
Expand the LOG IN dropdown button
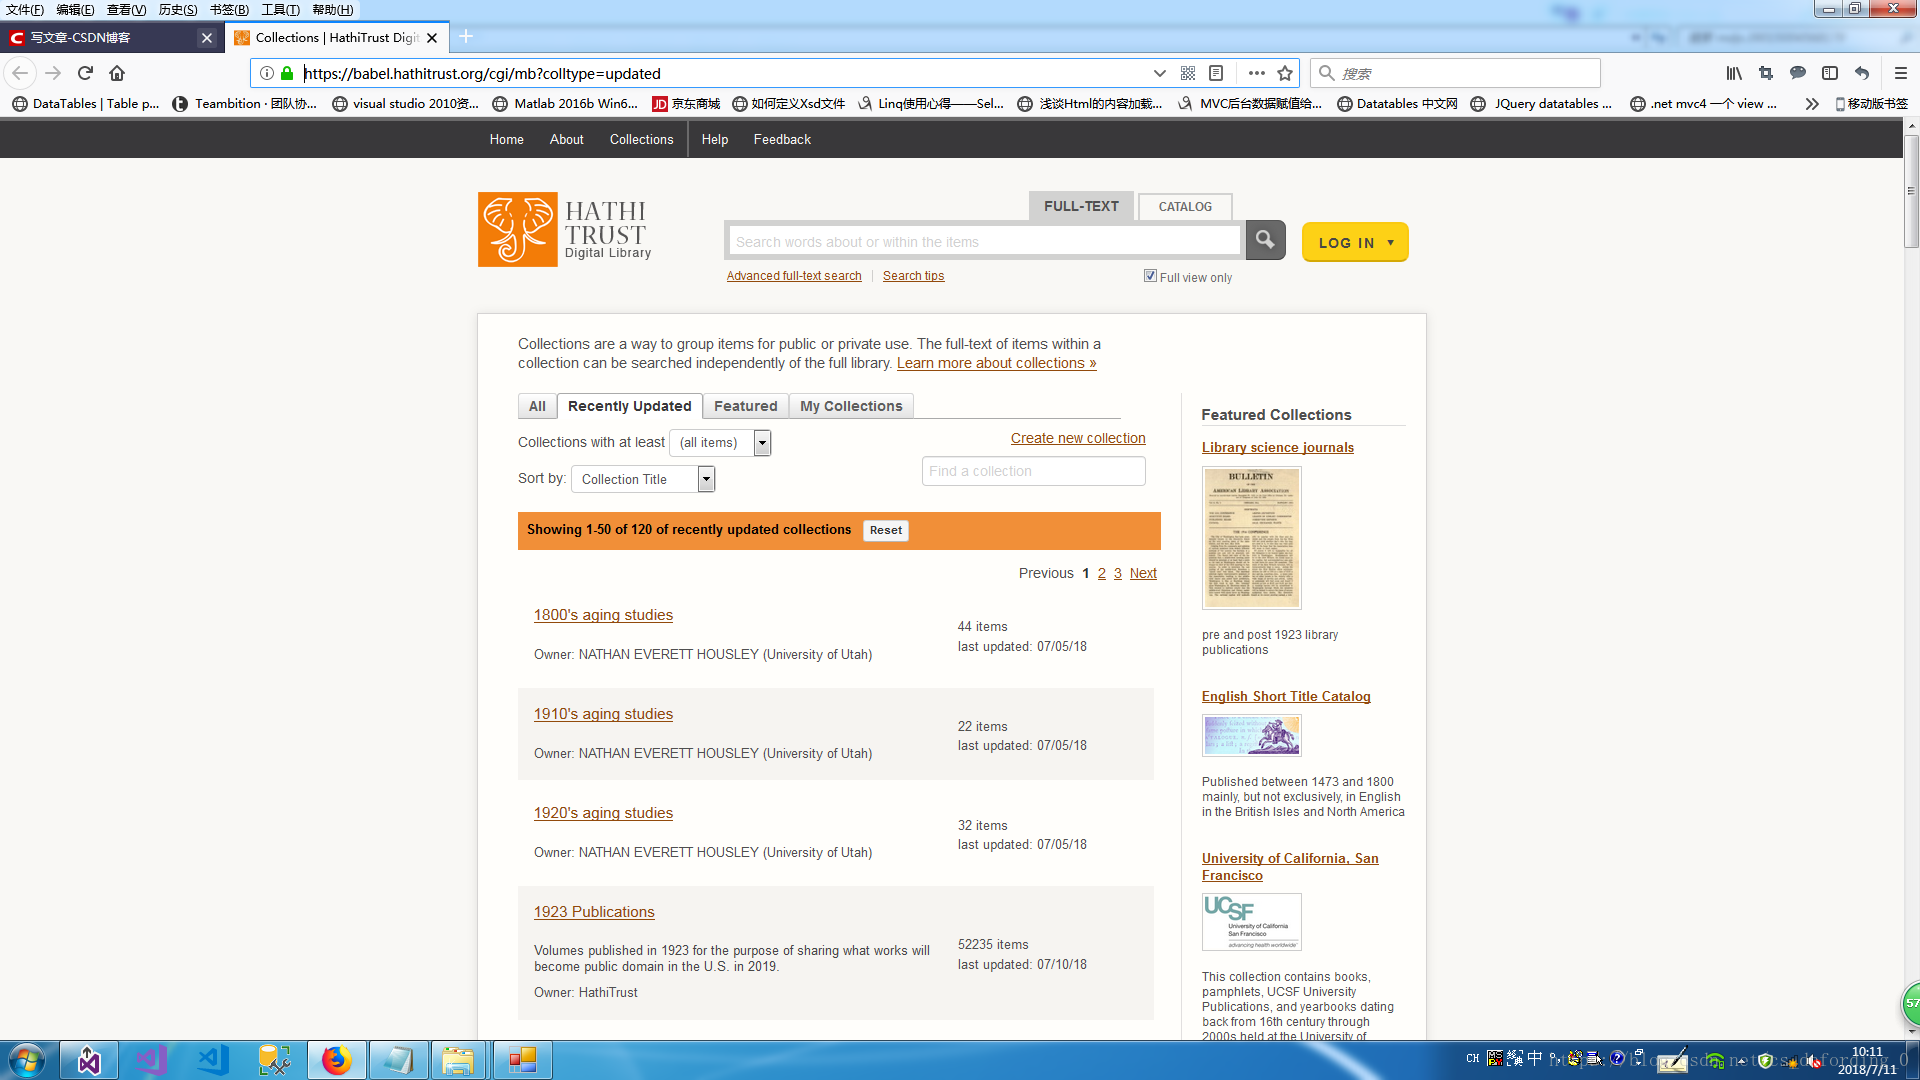coord(1355,242)
